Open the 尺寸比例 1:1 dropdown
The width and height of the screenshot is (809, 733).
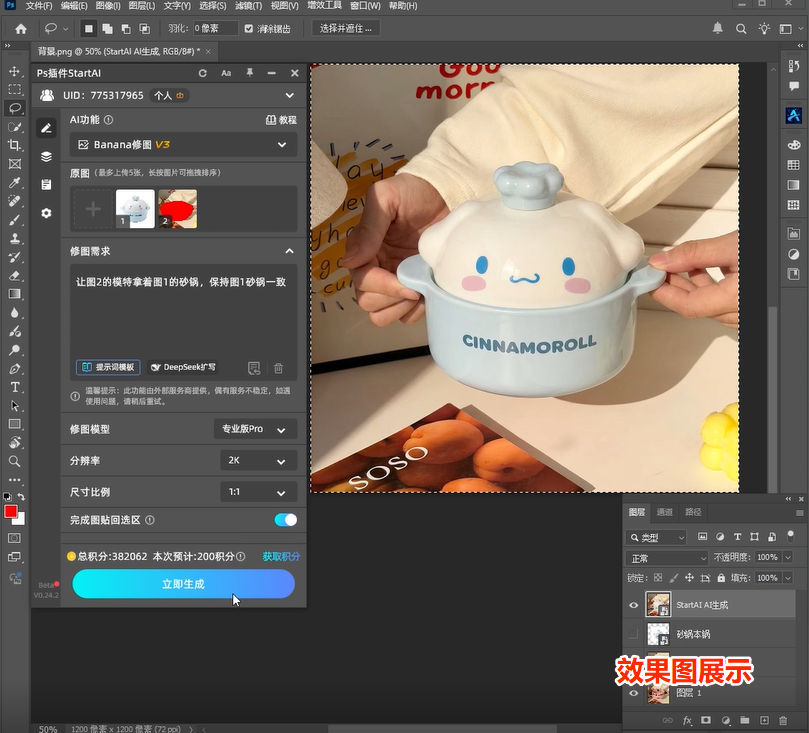pyautogui.click(x=259, y=492)
